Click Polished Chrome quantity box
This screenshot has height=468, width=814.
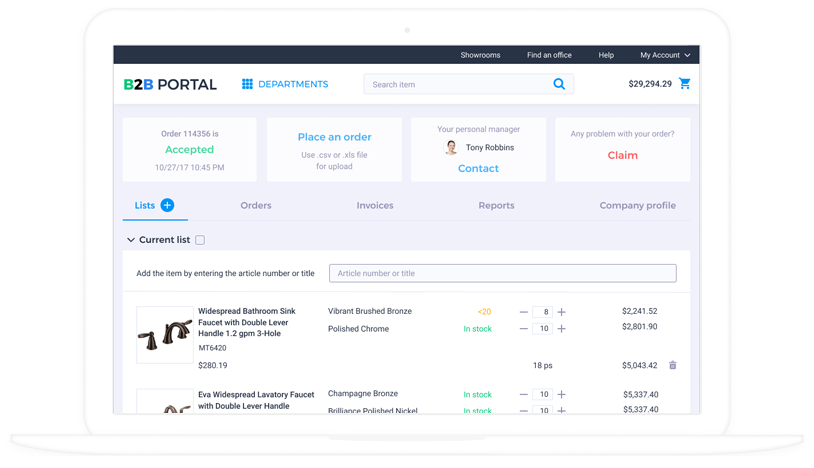pyautogui.click(x=542, y=328)
